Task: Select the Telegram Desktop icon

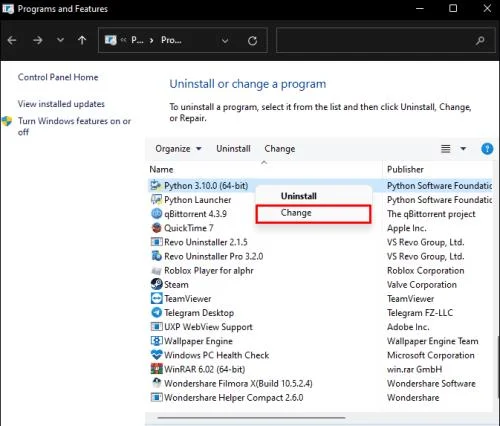Action: point(156,312)
